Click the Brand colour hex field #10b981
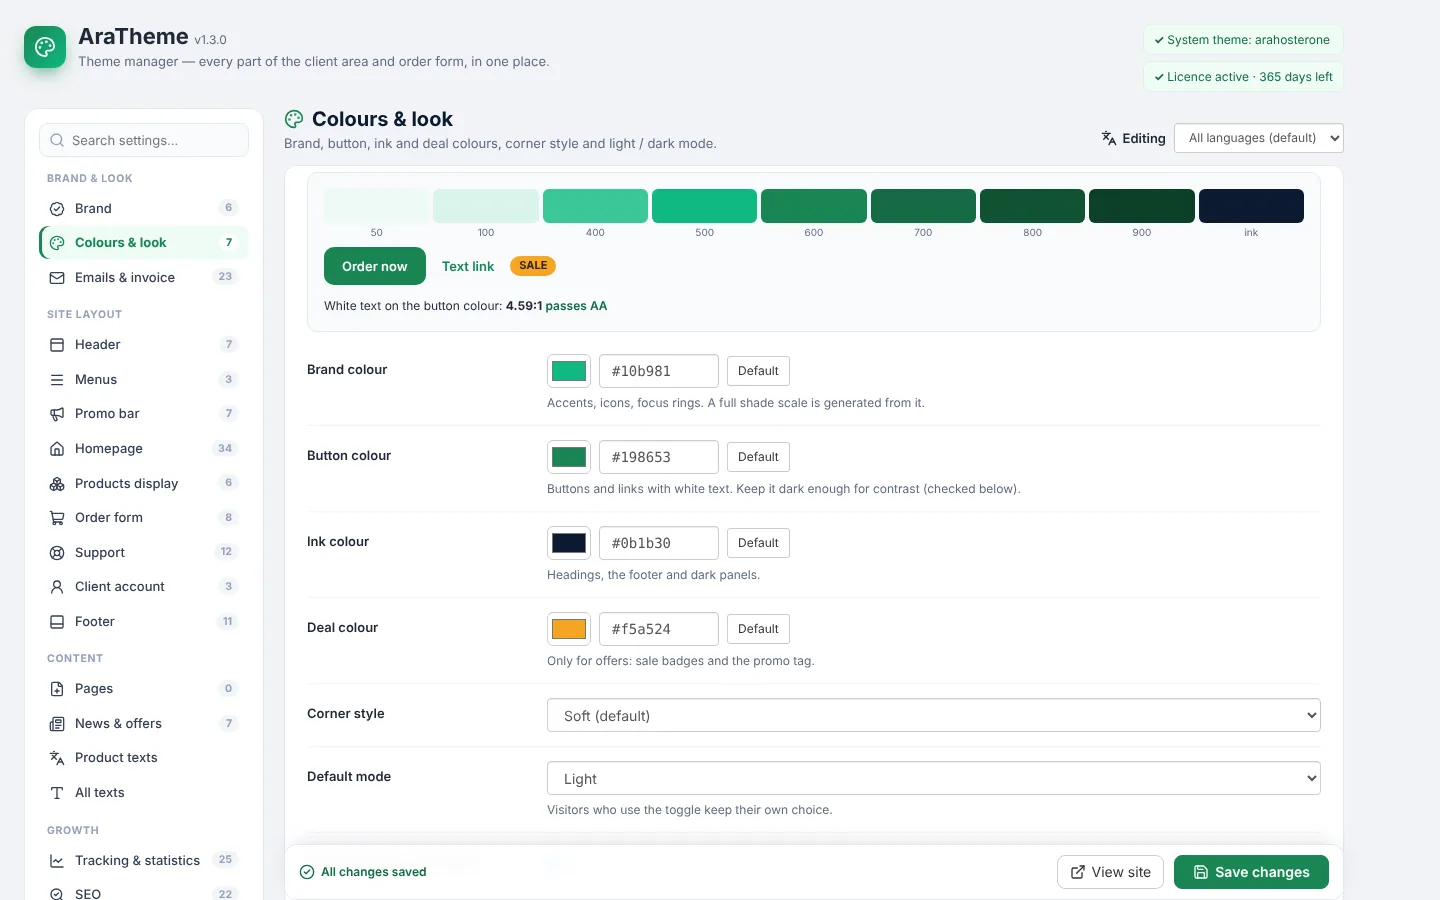The width and height of the screenshot is (1440, 900). point(659,371)
